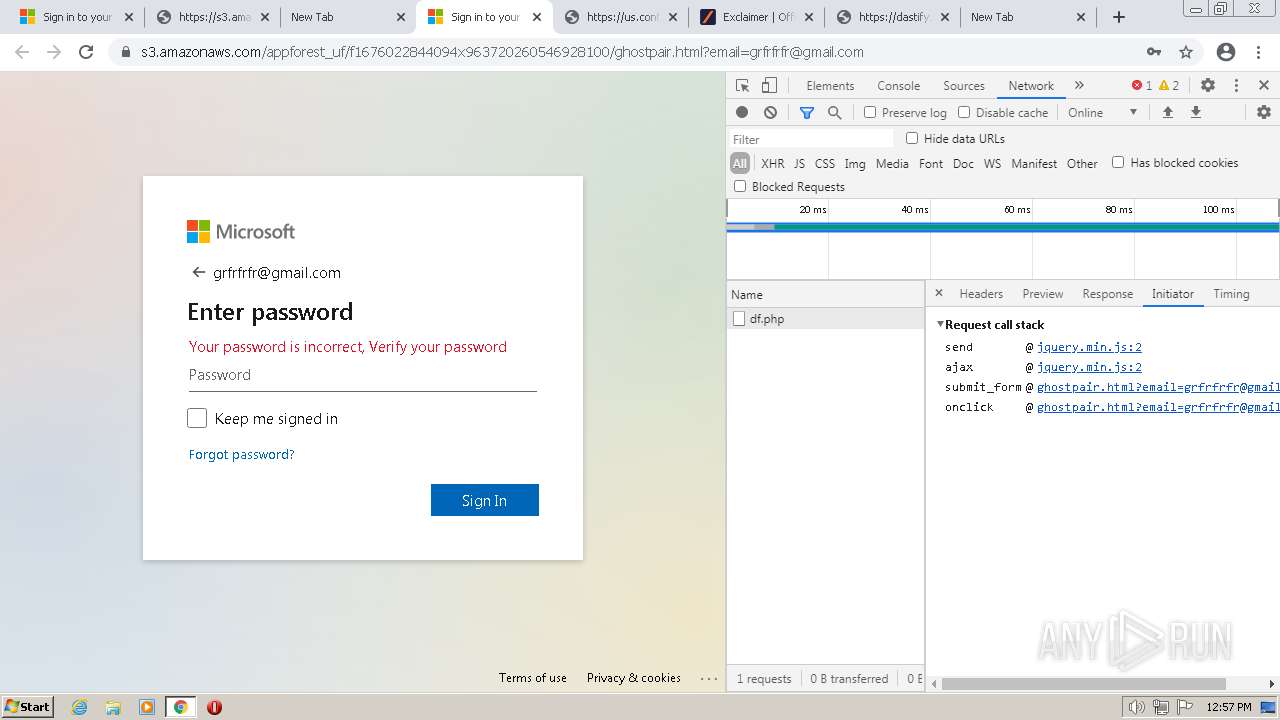Open the Headers tab
The height and width of the screenshot is (720, 1280).
click(981, 294)
